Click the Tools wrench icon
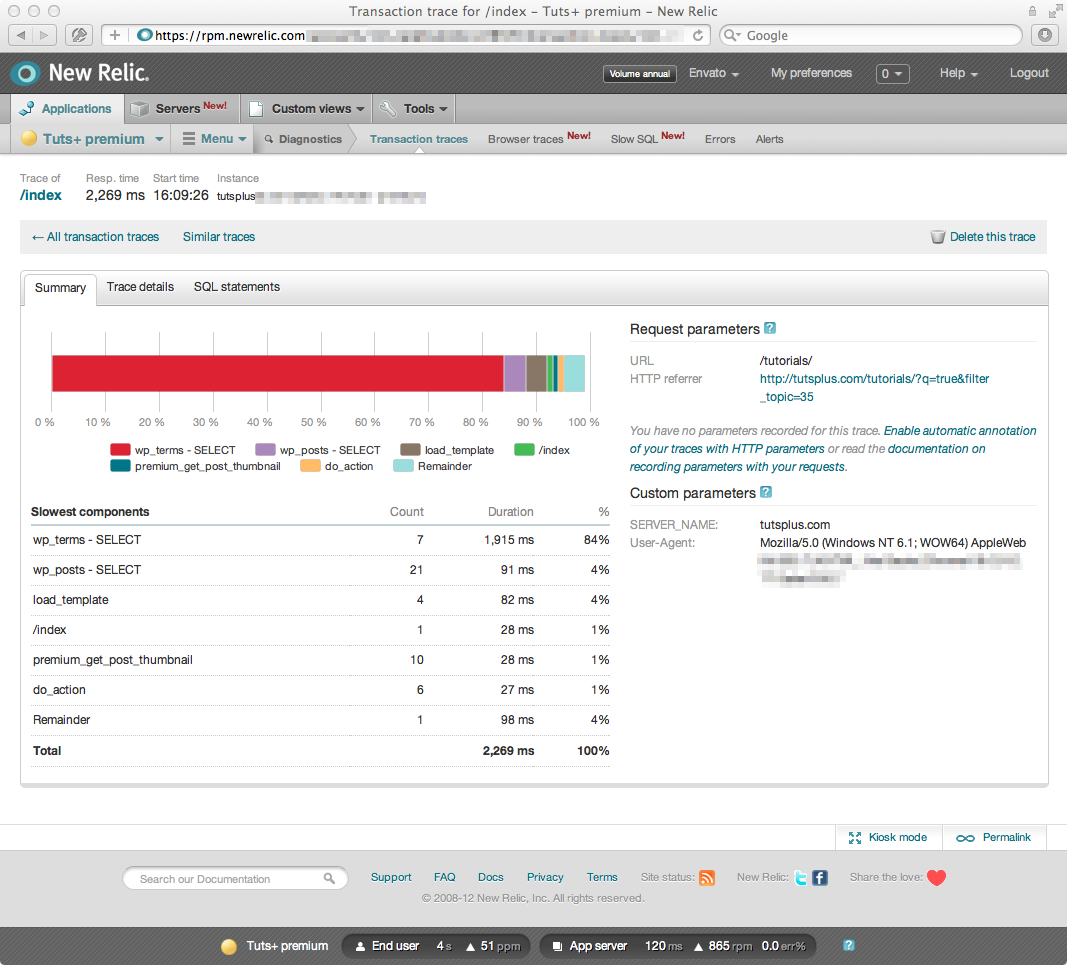The image size is (1067, 965). point(388,109)
